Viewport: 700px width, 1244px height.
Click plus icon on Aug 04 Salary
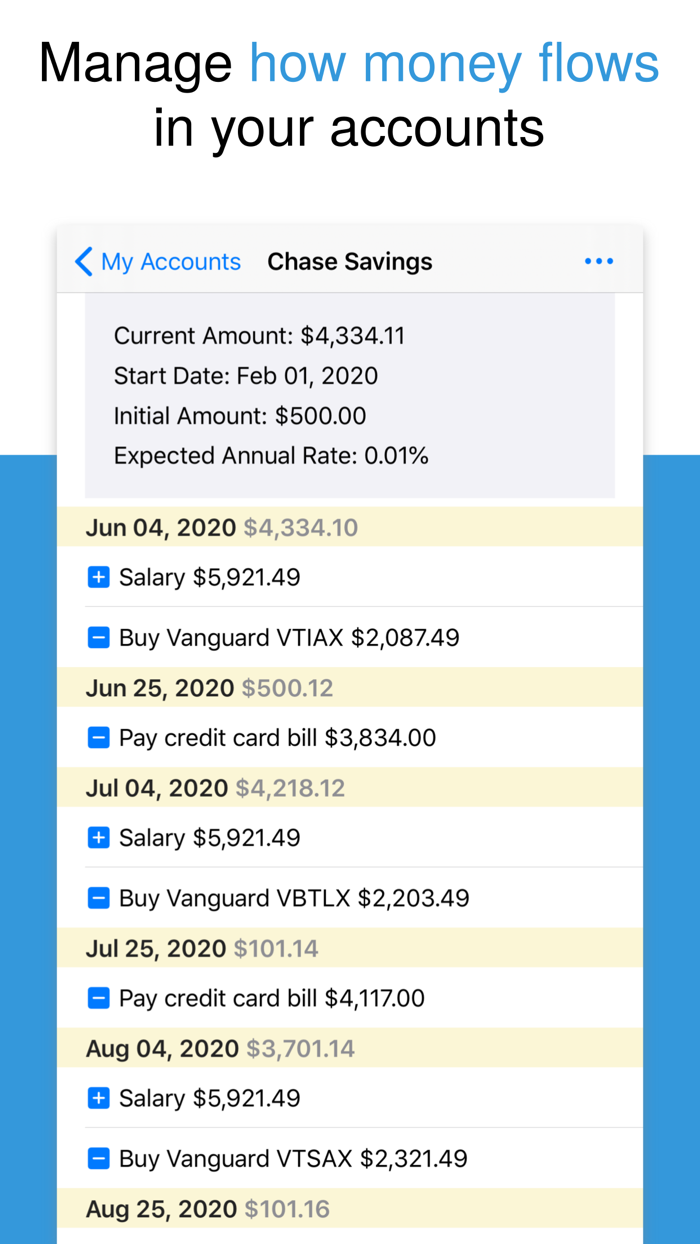[98, 1098]
